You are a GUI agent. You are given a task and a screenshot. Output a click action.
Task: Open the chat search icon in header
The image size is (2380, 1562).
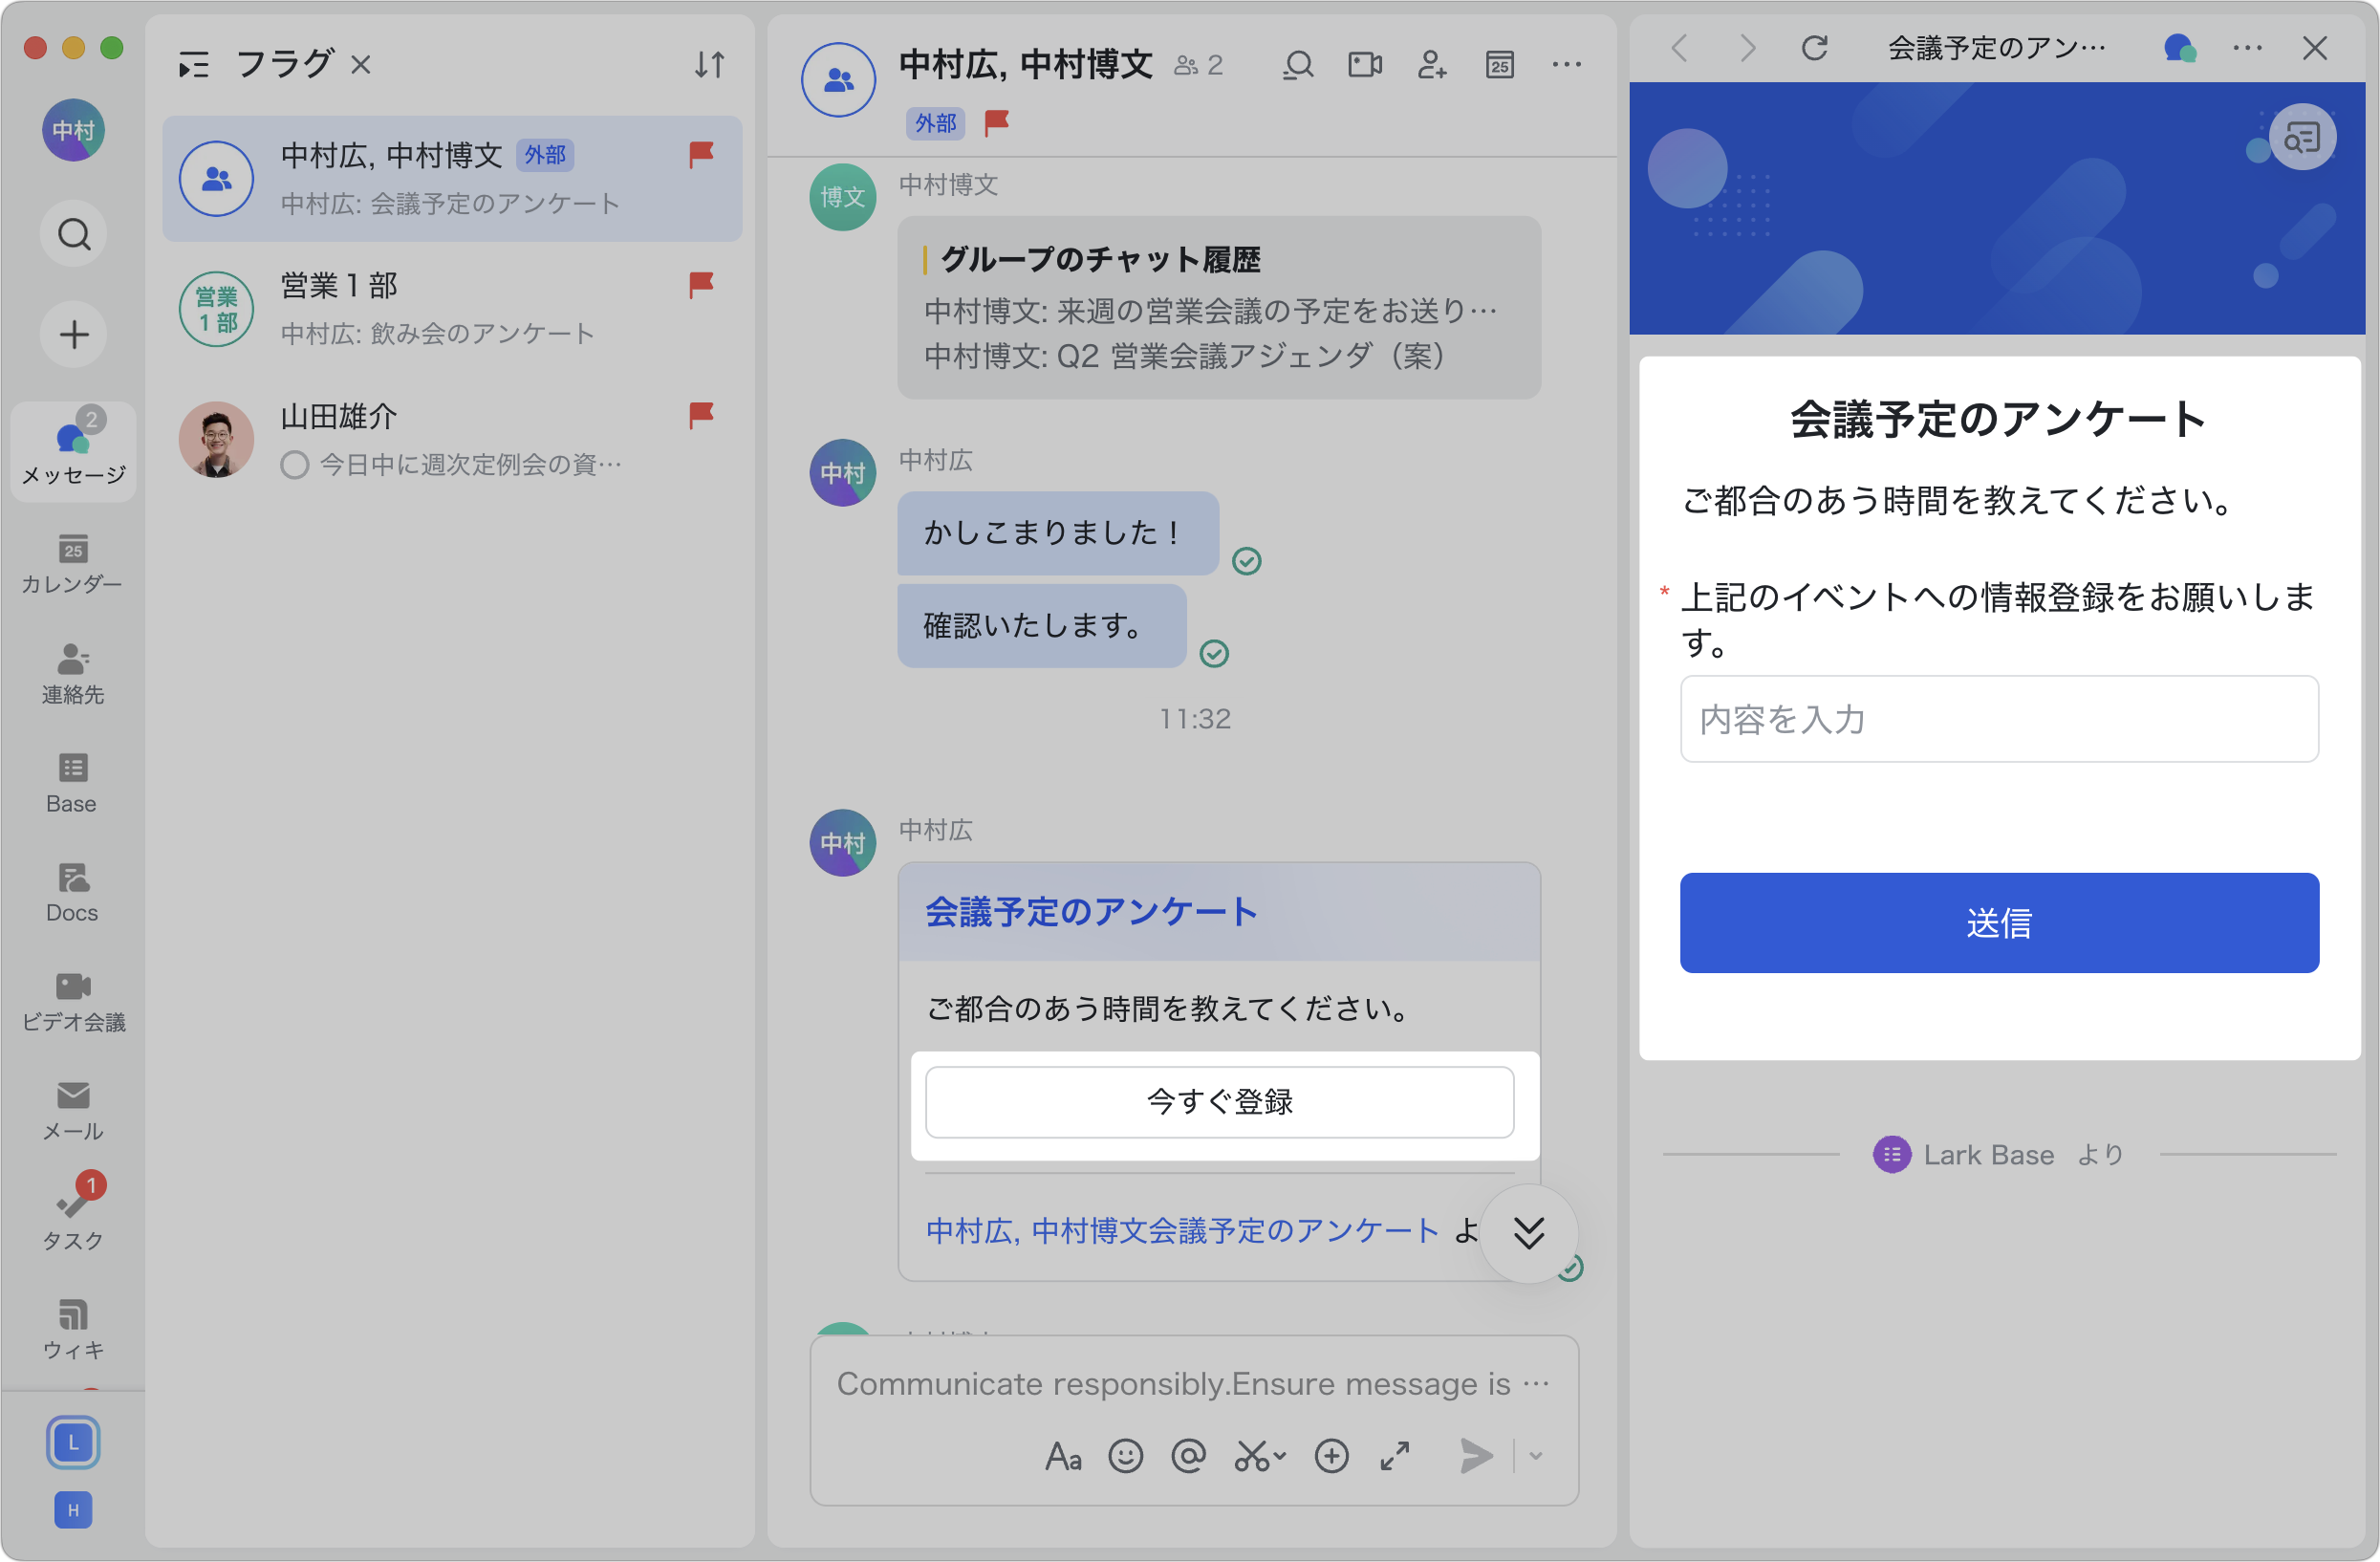pos(1298,65)
